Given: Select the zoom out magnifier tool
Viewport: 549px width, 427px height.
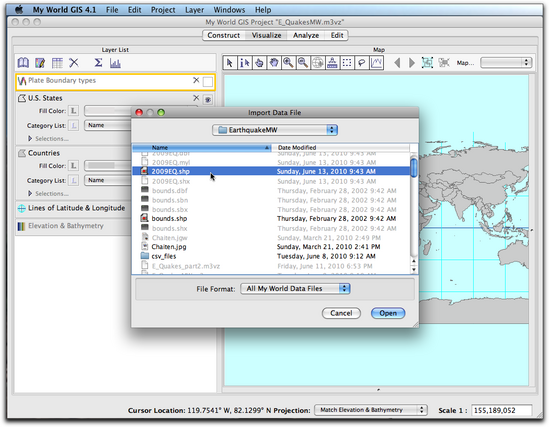Looking at the screenshot, I should tap(303, 63).
